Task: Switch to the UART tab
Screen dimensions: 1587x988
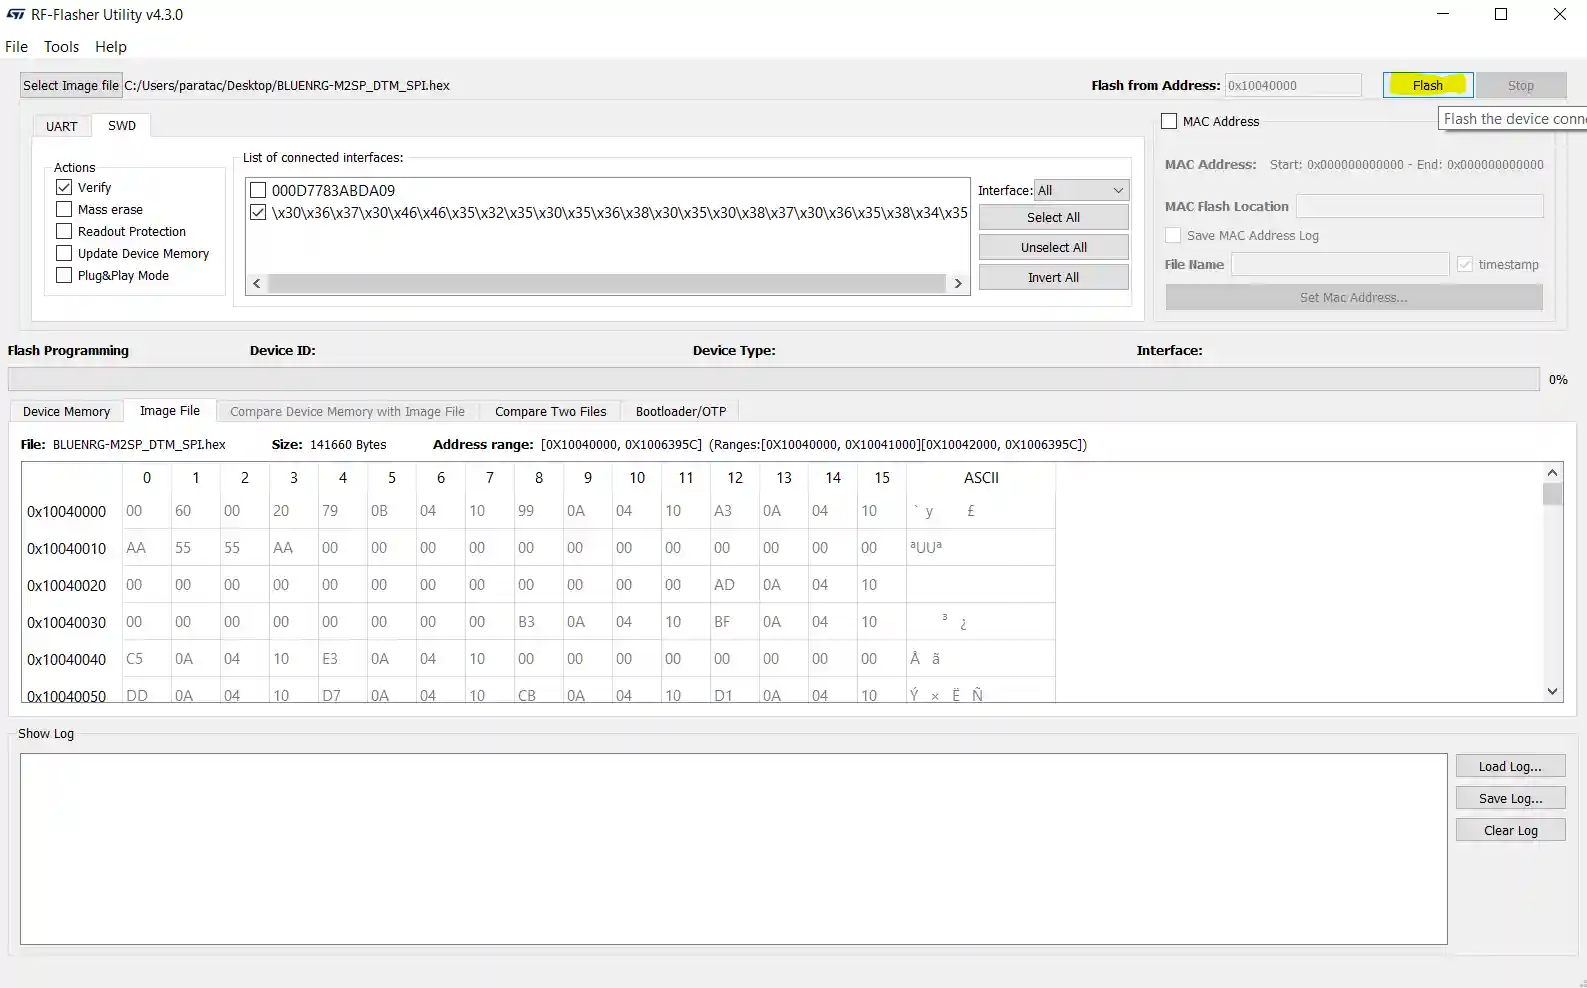Action: pyautogui.click(x=61, y=126)
